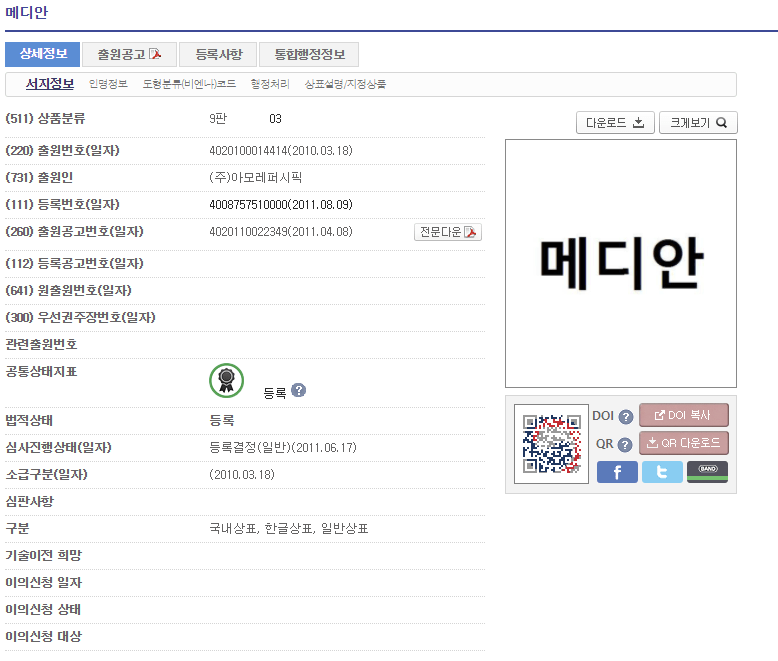Click the green registration medal icon
This screenshot has width=778, height=661.
click(227, 380)
